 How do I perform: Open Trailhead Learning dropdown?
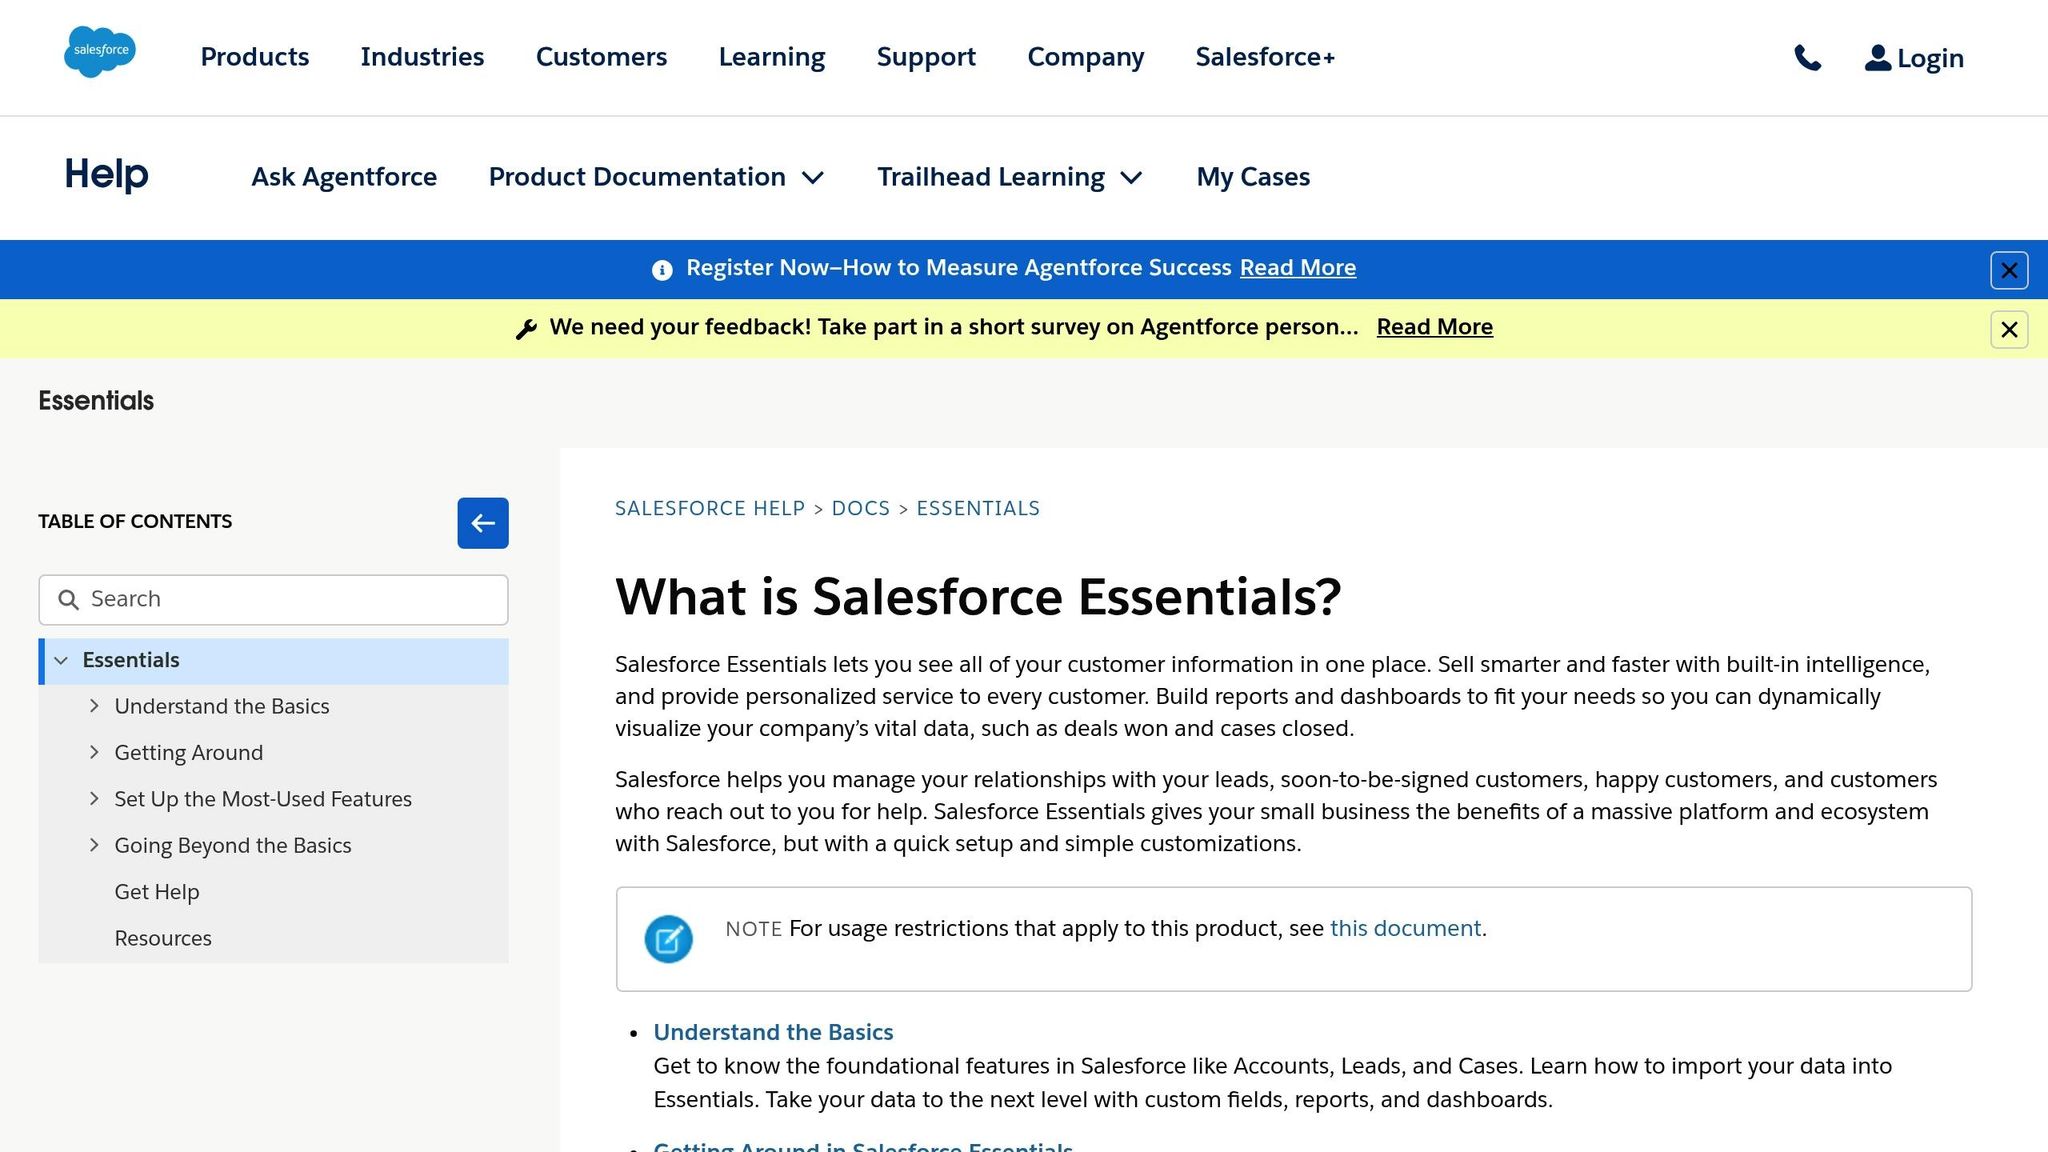tap(1010, 177)
